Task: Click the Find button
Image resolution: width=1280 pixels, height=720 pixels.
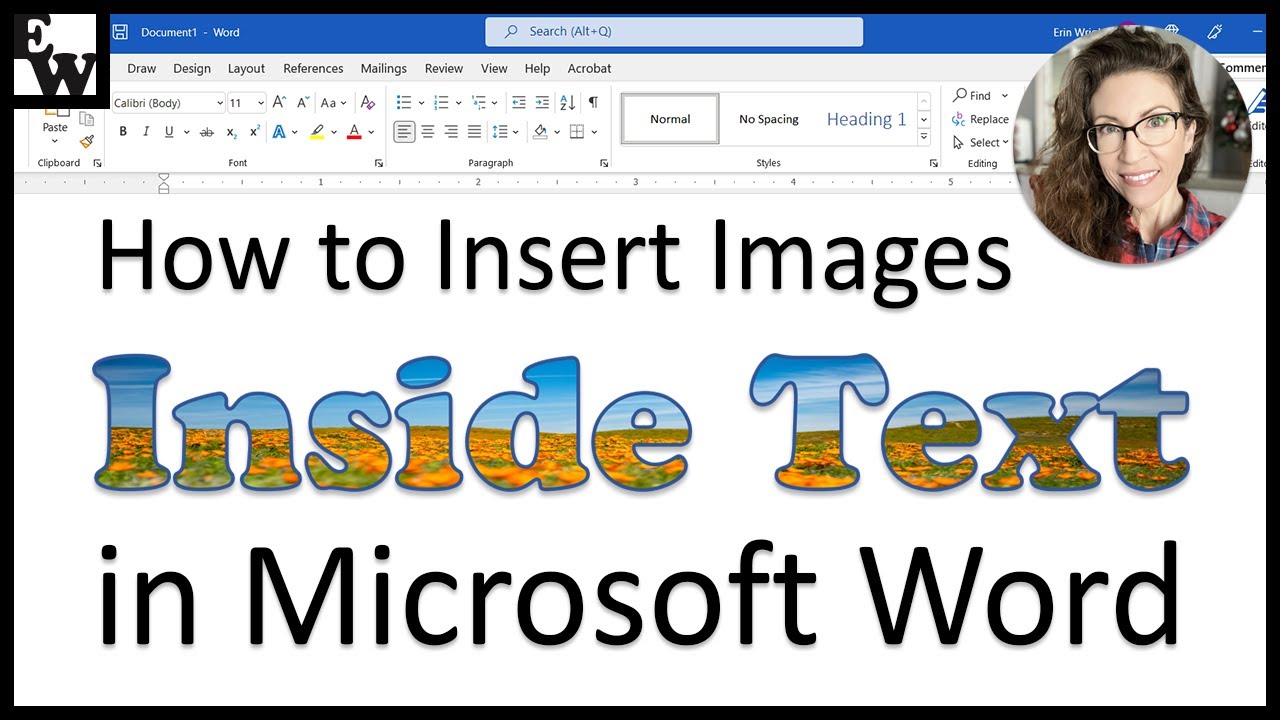Action: click(972, 96)
